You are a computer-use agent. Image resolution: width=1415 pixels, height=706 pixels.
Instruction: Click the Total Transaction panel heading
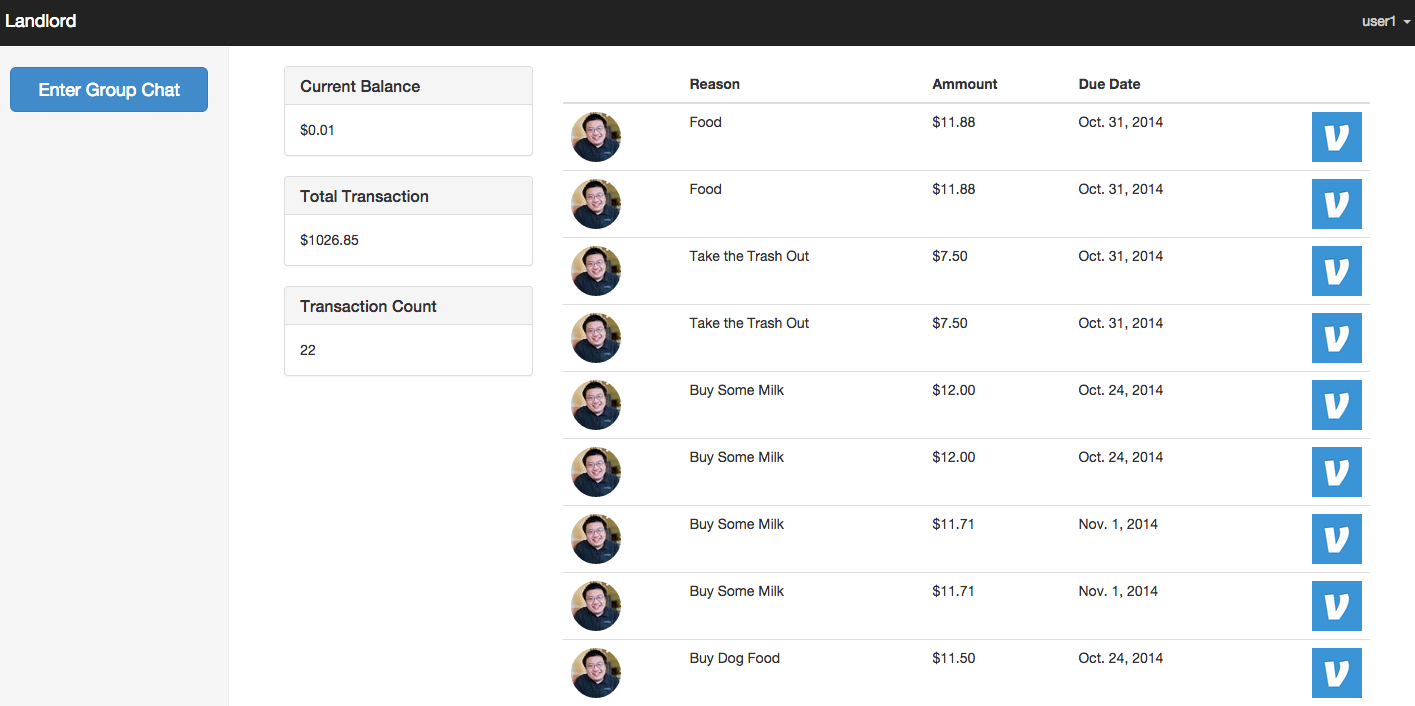click(408, 196)
